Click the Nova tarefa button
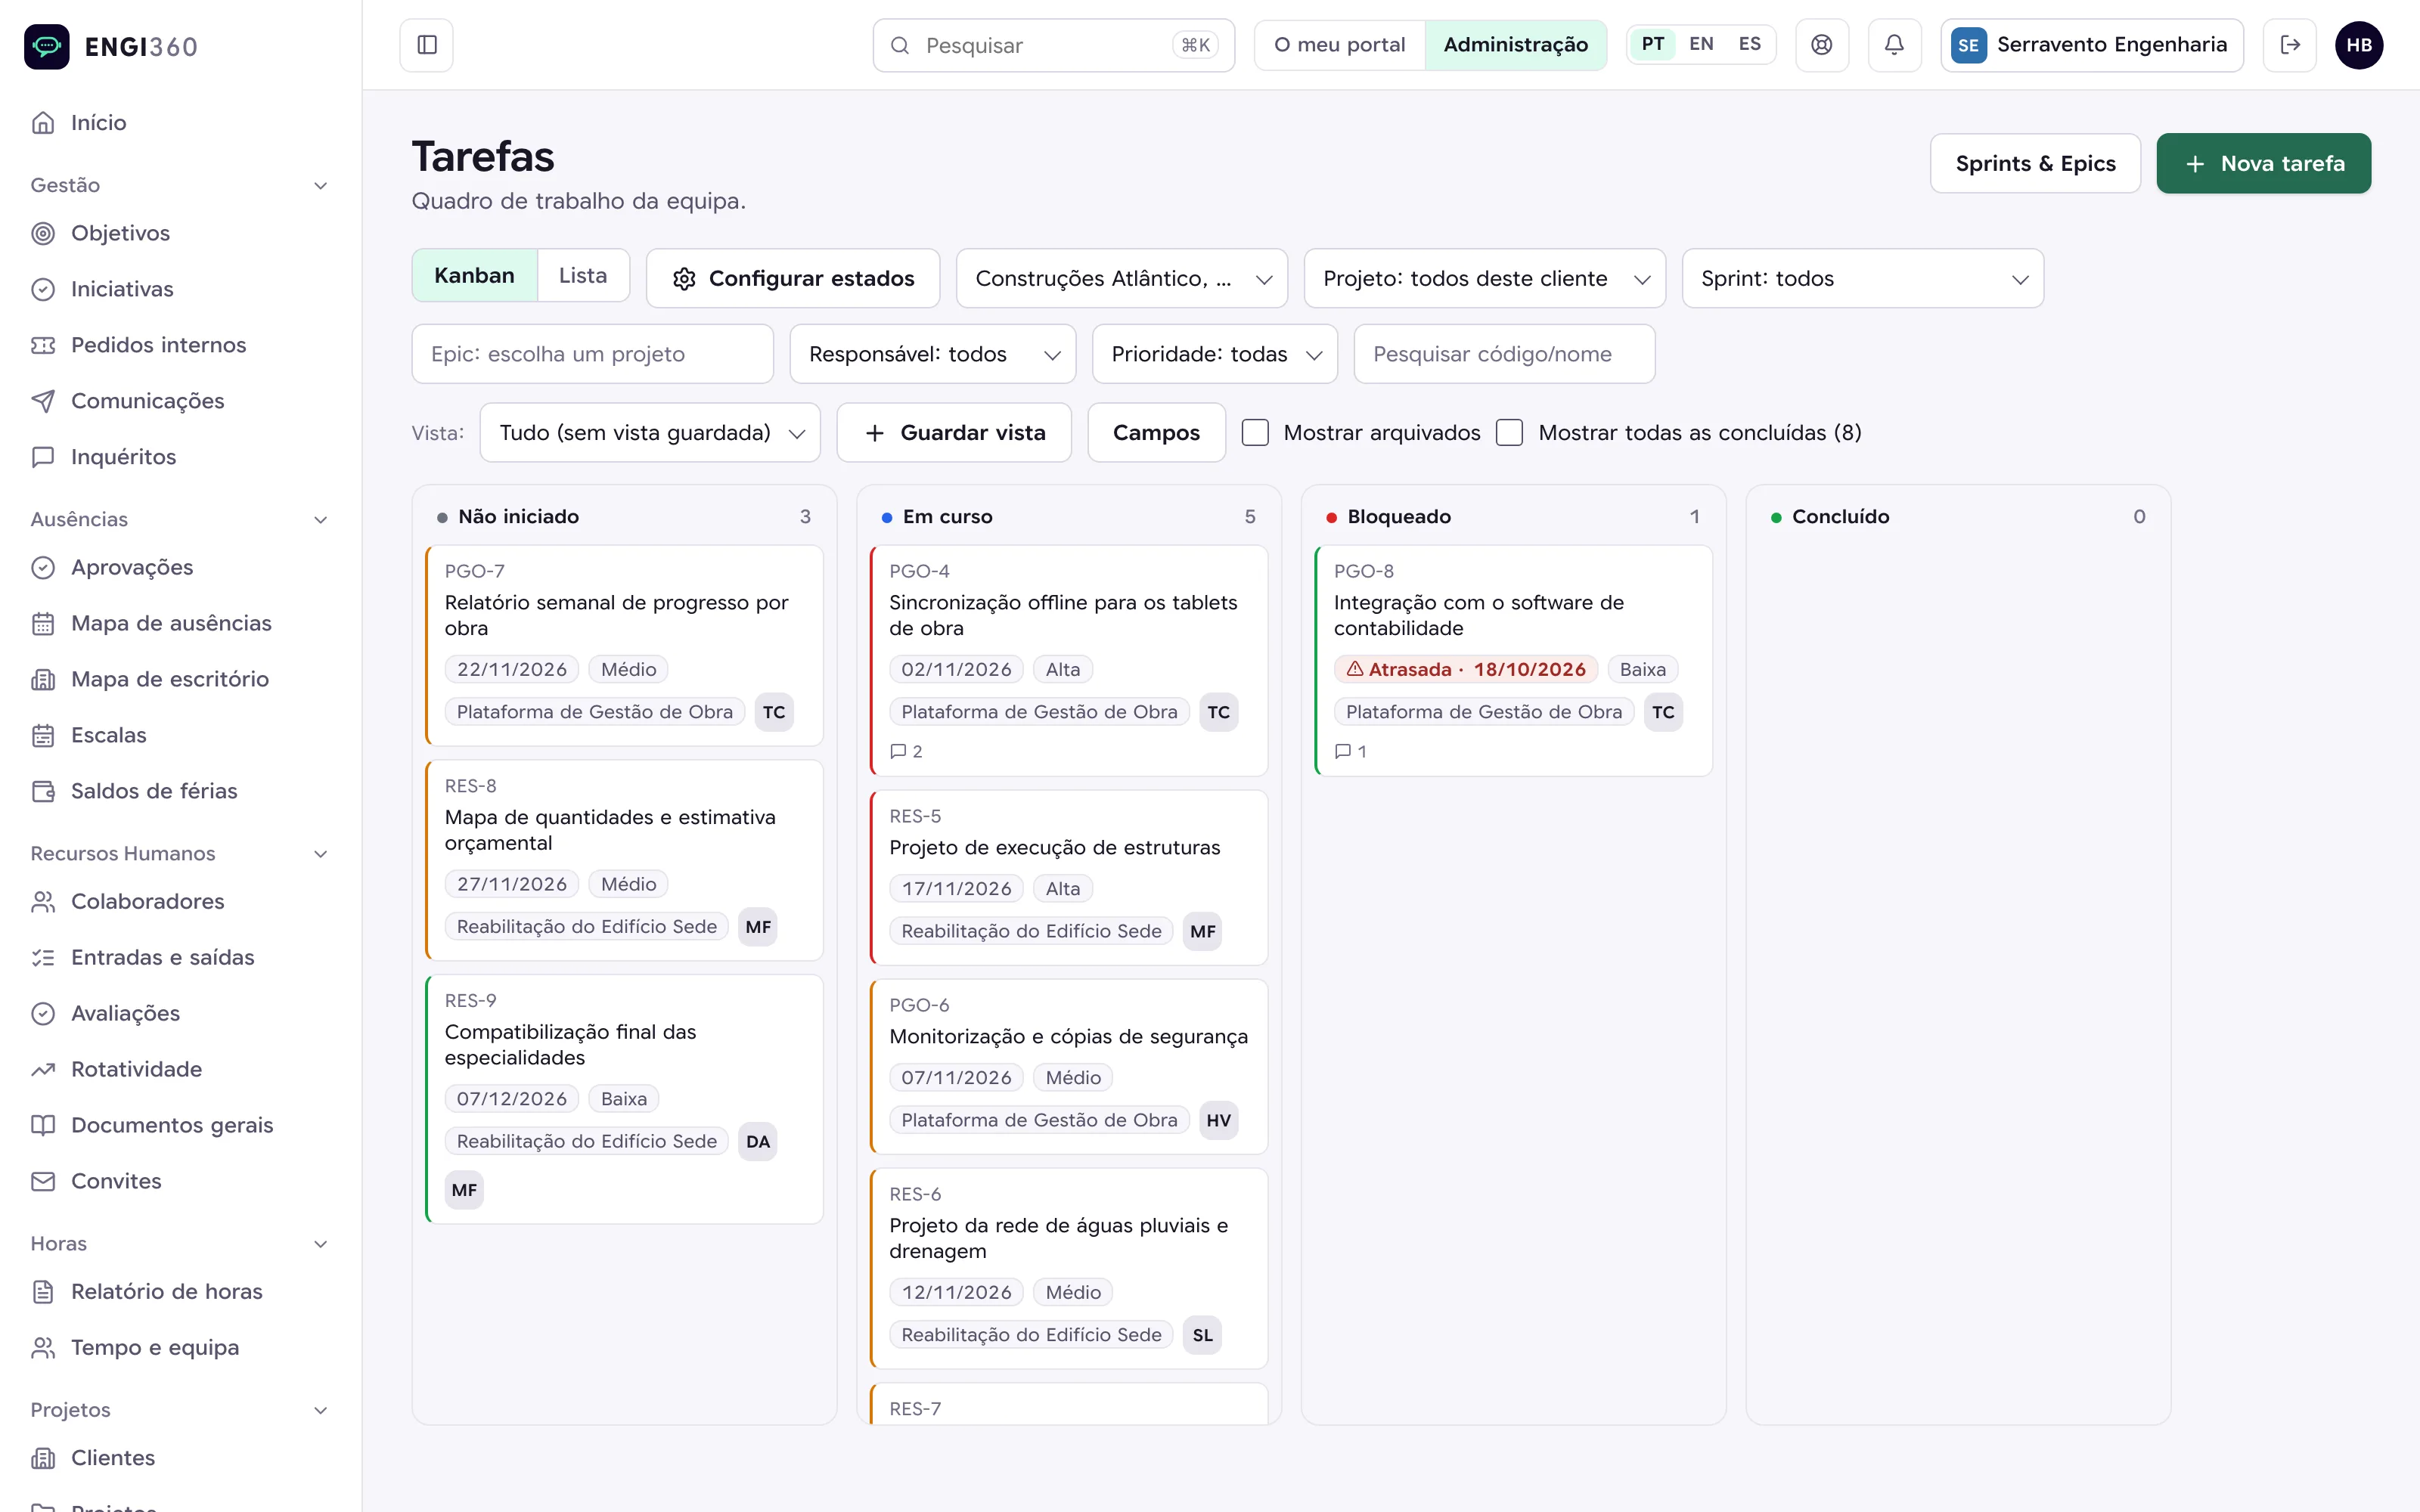This screenshot has width=2420, height=1512. tap(2263, 163)
